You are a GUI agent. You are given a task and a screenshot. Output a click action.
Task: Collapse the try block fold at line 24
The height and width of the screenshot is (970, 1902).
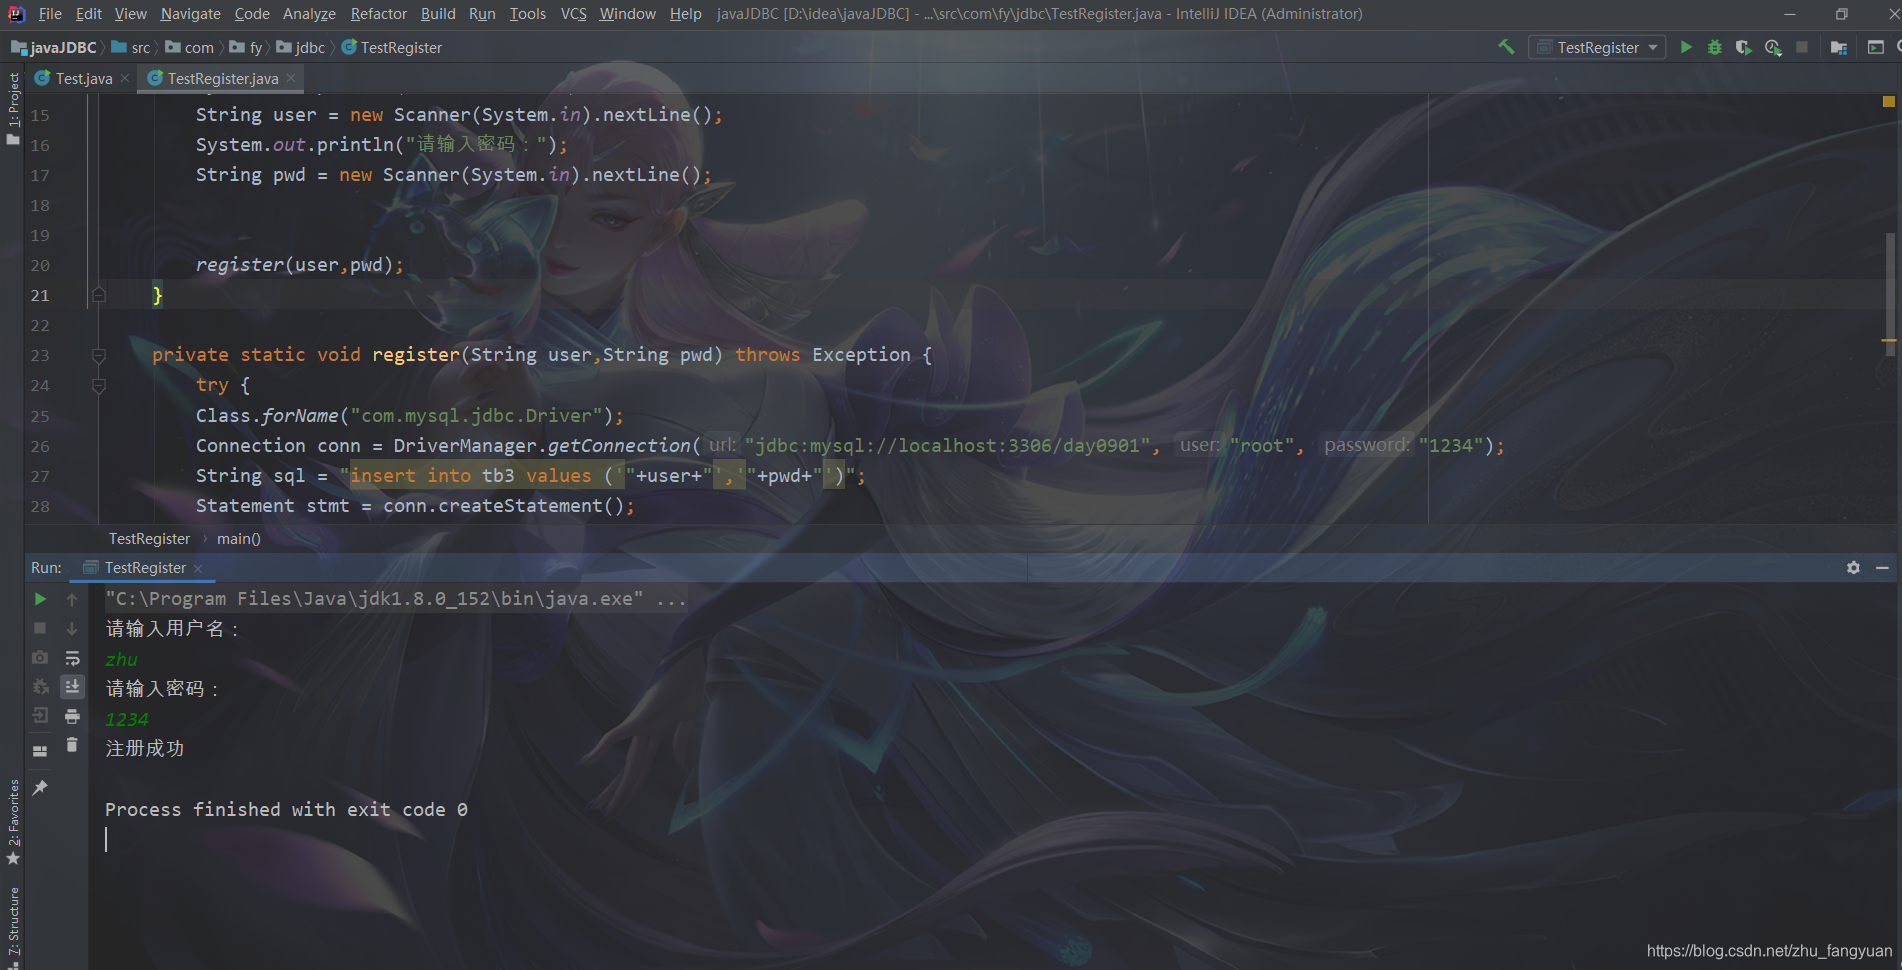(x=98, y=385)
